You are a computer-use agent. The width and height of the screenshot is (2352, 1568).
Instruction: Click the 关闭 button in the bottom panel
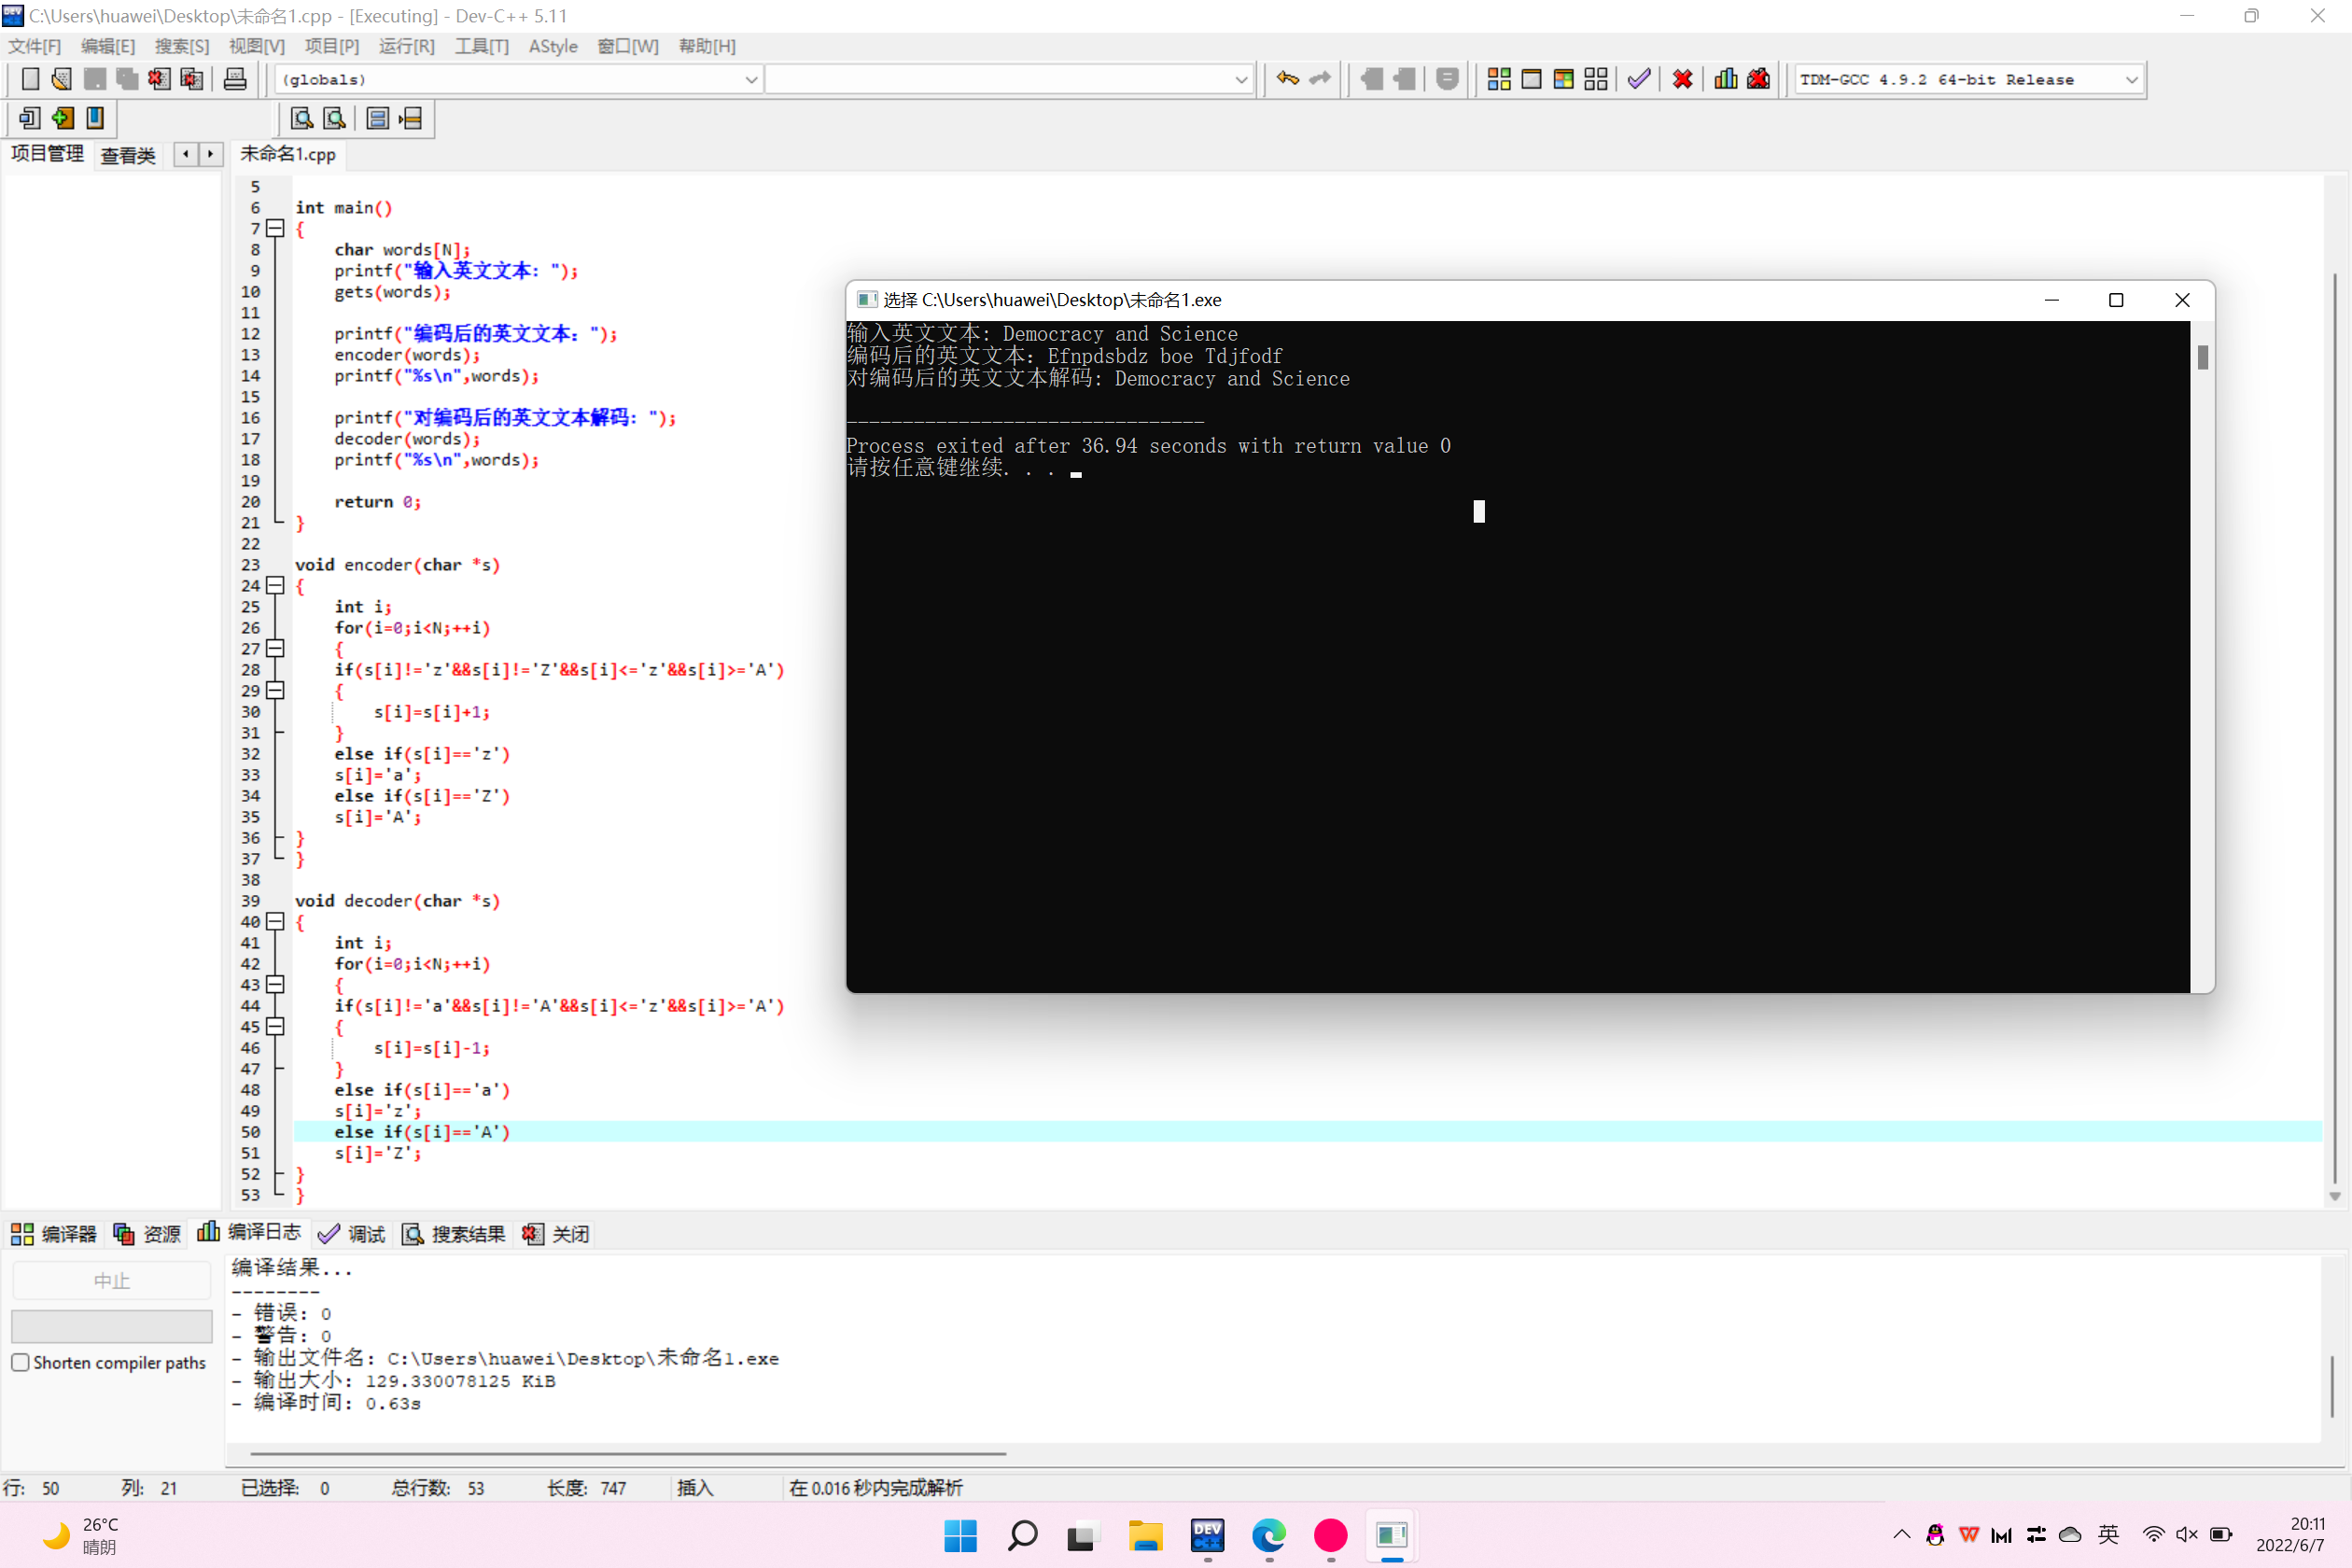(556, 1234)
